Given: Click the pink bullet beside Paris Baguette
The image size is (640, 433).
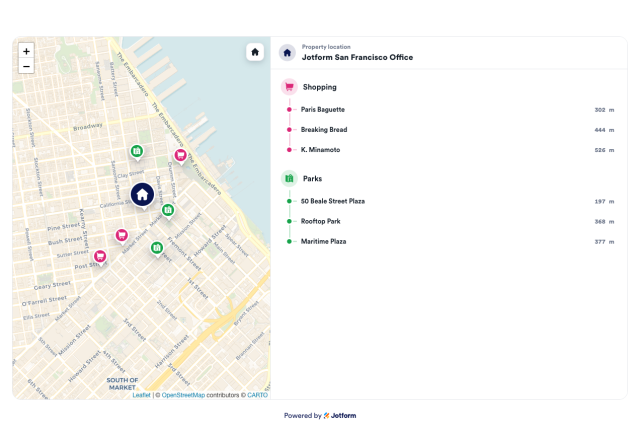Looking at the screenshot, I should point(289,109).
